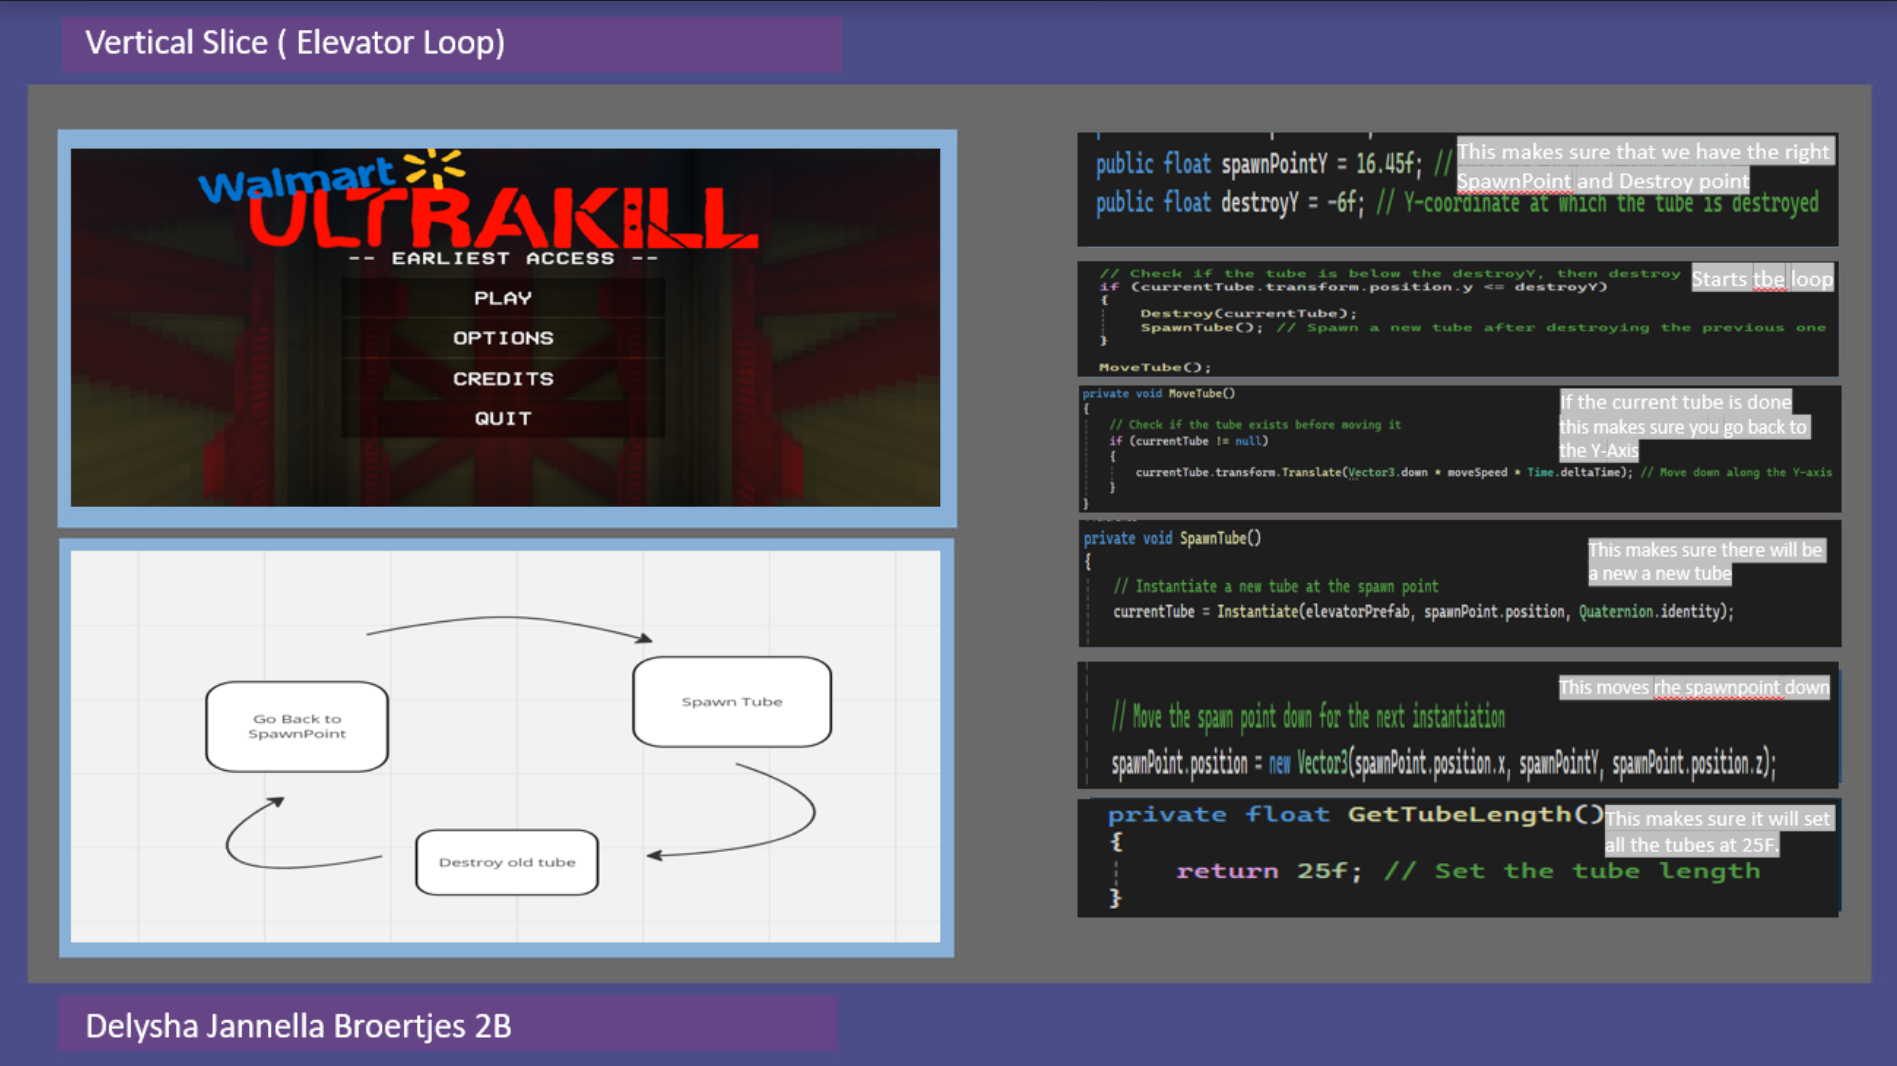Image resolution: width=1897 pixels, height=1066 pixels.
Task: Click the "This moves the spawnpoint down" annotation
Action: tap(1694, 687)
